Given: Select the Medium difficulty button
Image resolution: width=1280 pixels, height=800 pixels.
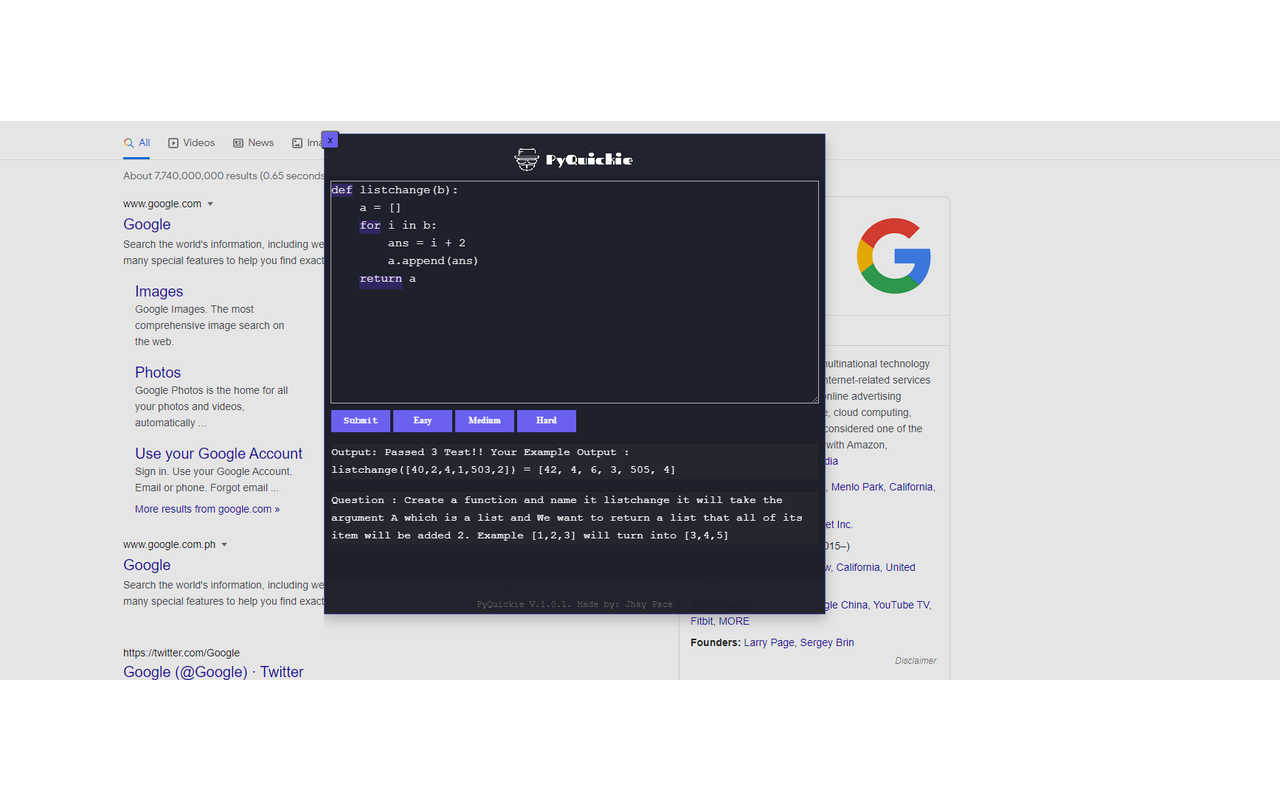Looking at the screenshot, I should point(484,420).
